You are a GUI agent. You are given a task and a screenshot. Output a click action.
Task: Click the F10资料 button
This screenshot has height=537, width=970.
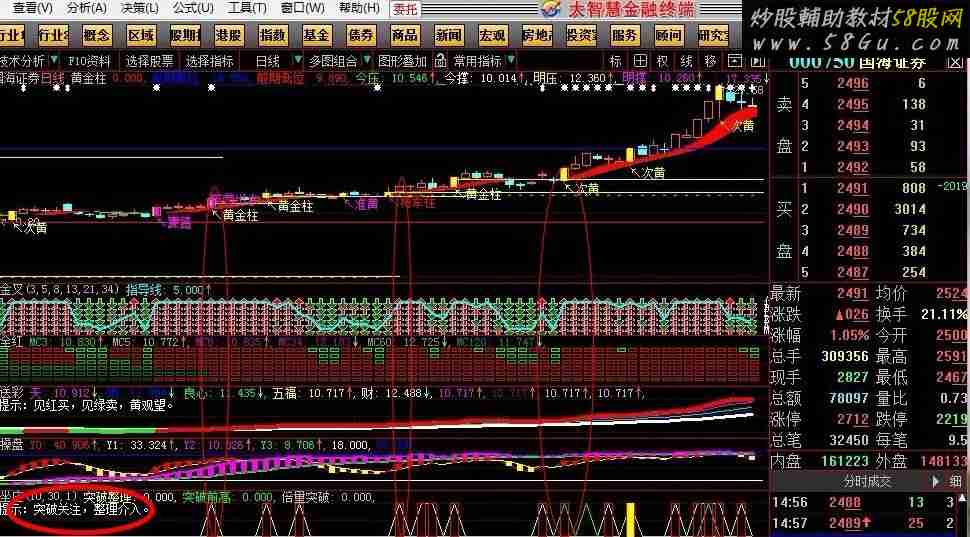[89, 61]
